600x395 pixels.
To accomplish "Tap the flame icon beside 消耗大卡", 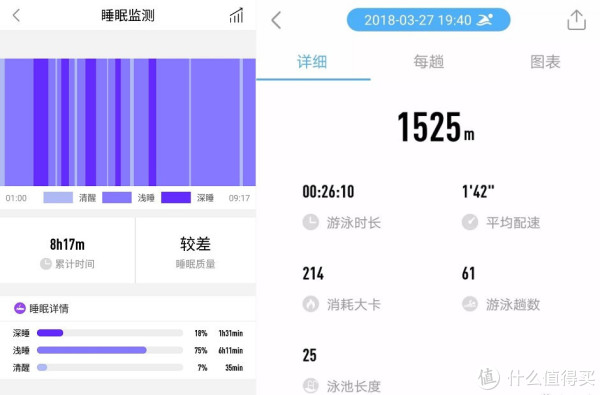I will click(310, 304).
